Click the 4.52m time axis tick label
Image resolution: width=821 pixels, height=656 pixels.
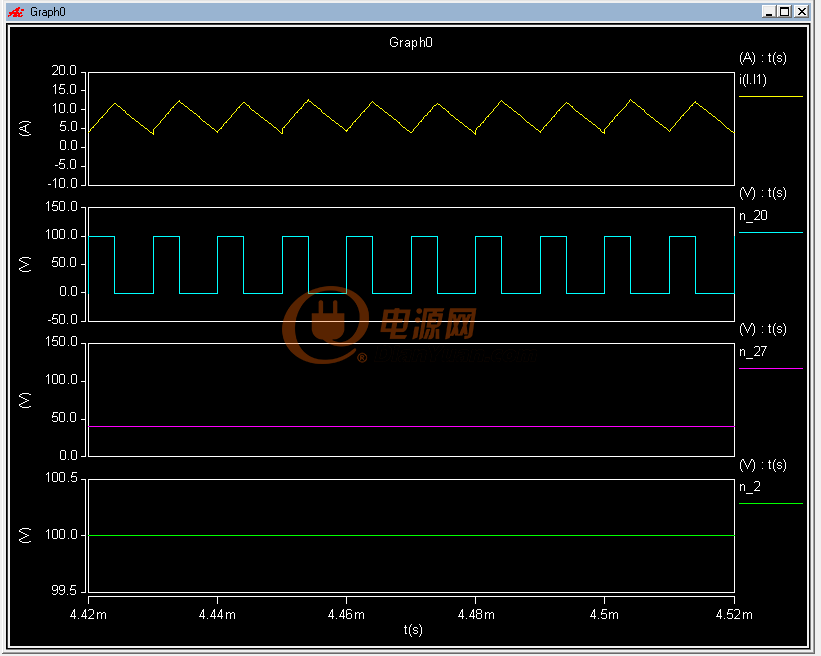734,614
